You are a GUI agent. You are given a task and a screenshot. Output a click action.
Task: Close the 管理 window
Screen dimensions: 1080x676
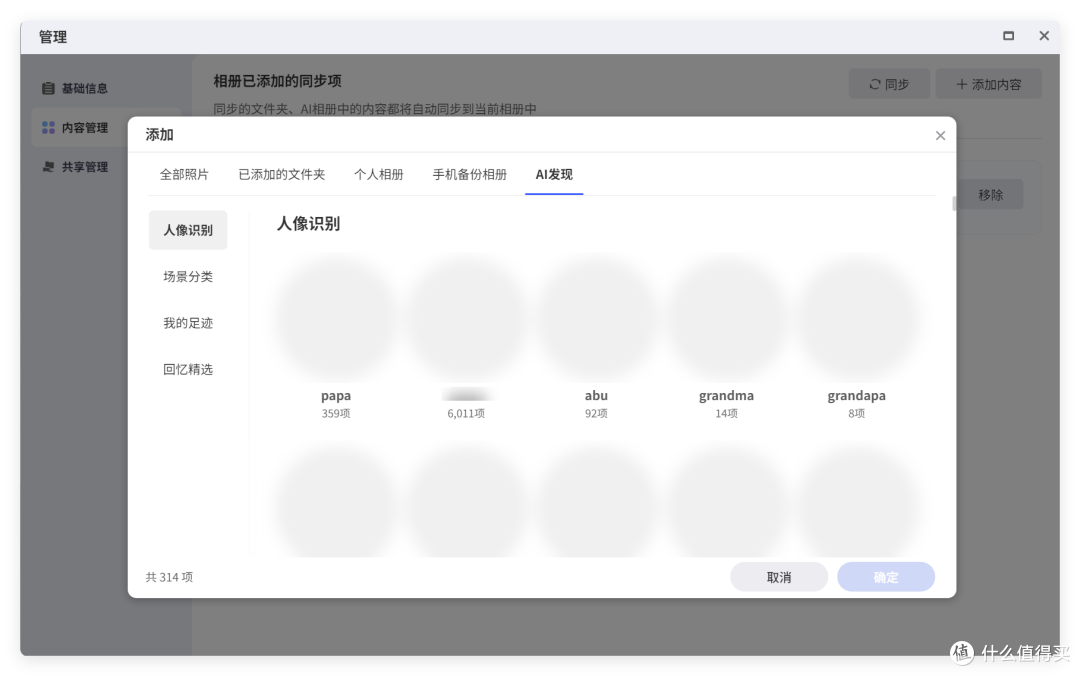pos(1044,36)
